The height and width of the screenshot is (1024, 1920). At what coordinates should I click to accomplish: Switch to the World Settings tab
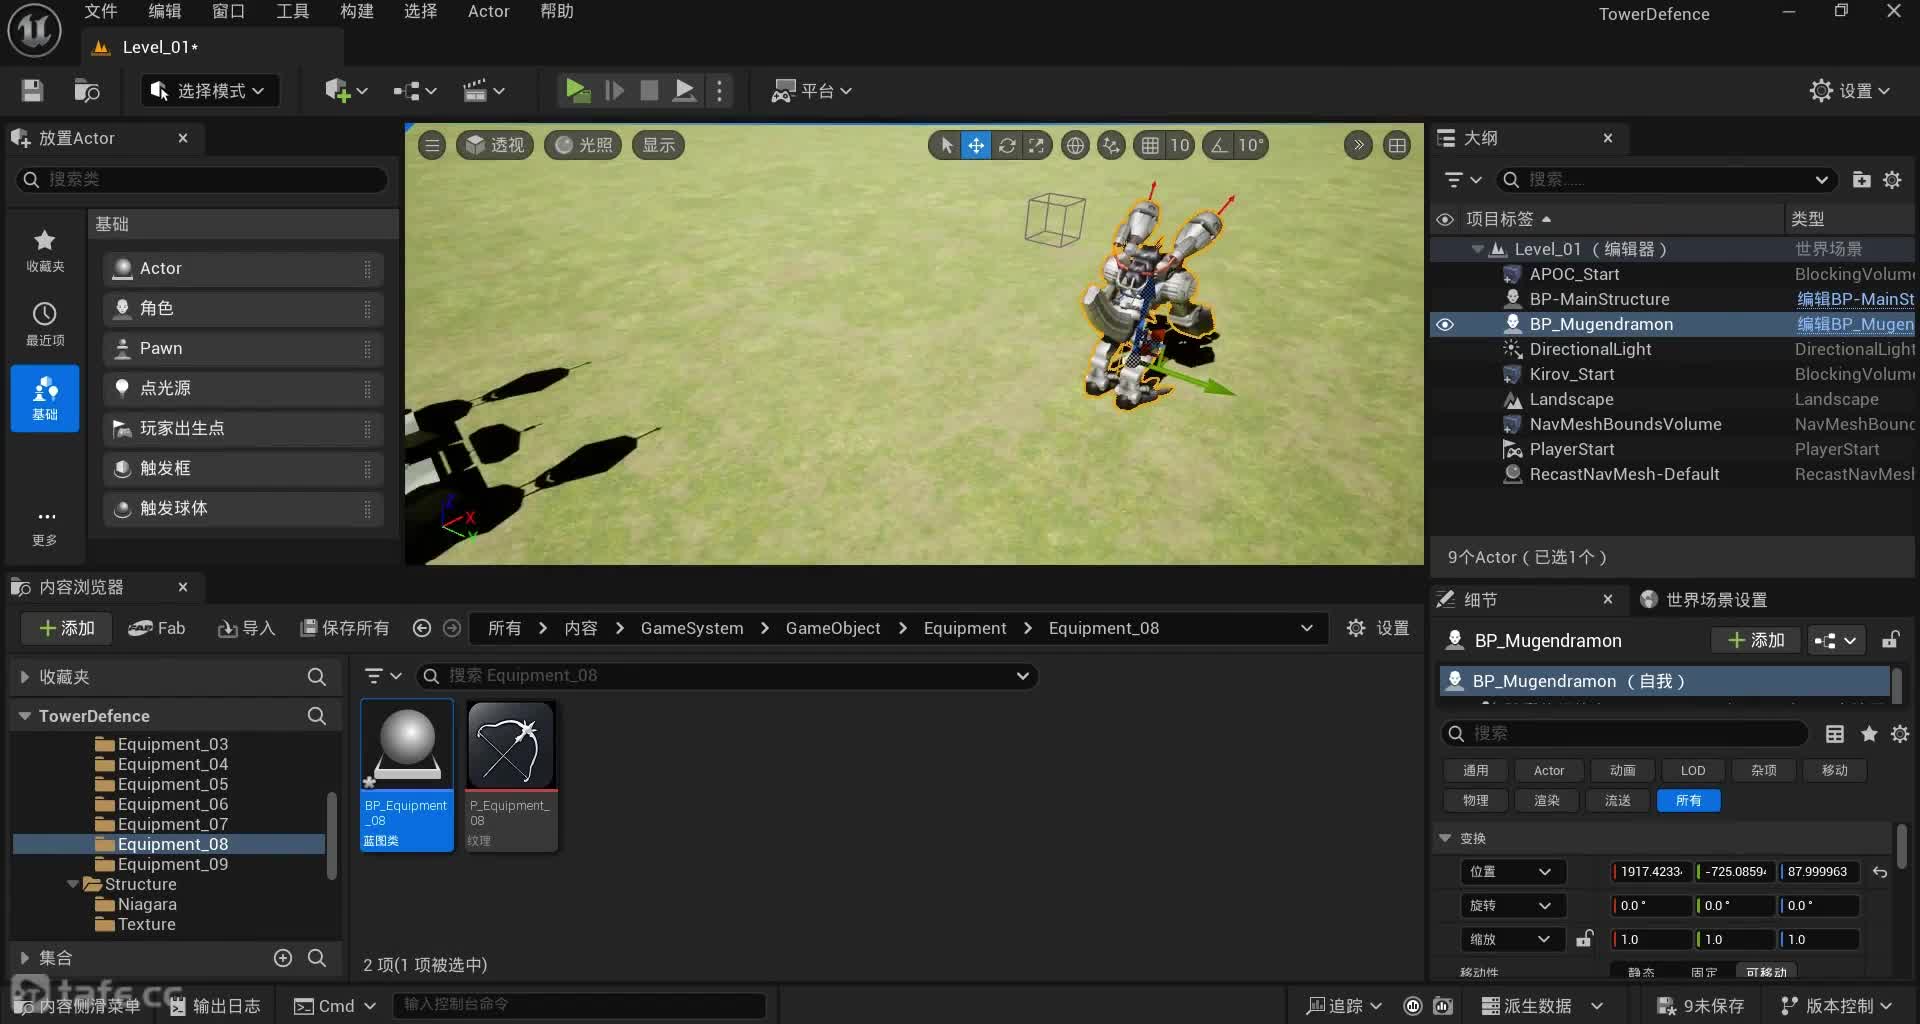[x=1704, y=600]
